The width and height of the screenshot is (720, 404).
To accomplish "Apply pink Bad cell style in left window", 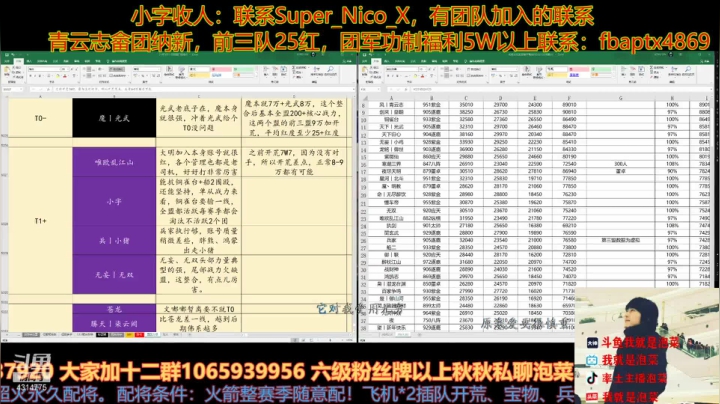I will coord(221,69).
